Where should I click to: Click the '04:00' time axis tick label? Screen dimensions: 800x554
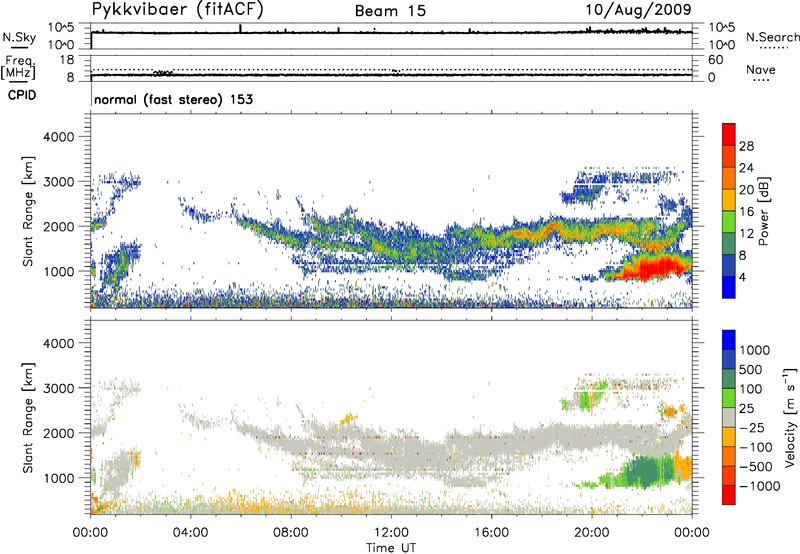190,533
